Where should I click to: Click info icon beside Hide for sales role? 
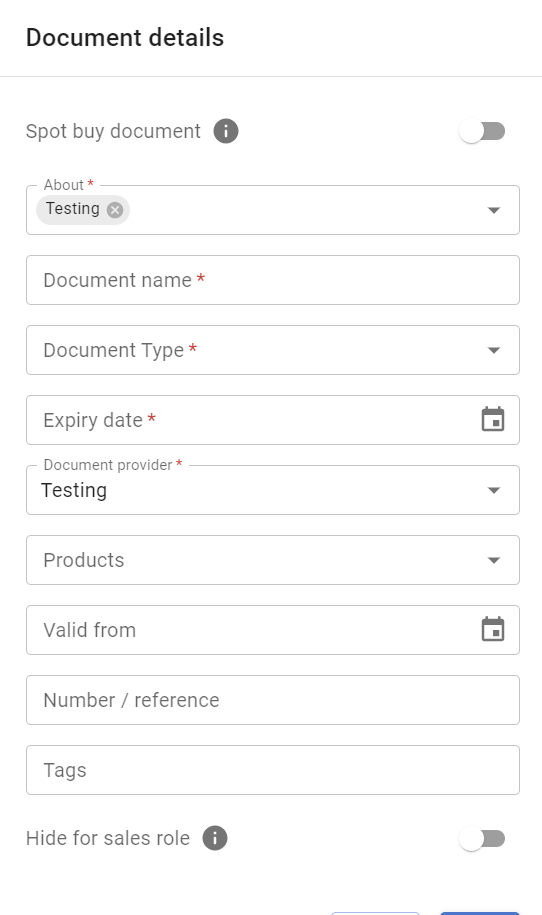[215, 838]
